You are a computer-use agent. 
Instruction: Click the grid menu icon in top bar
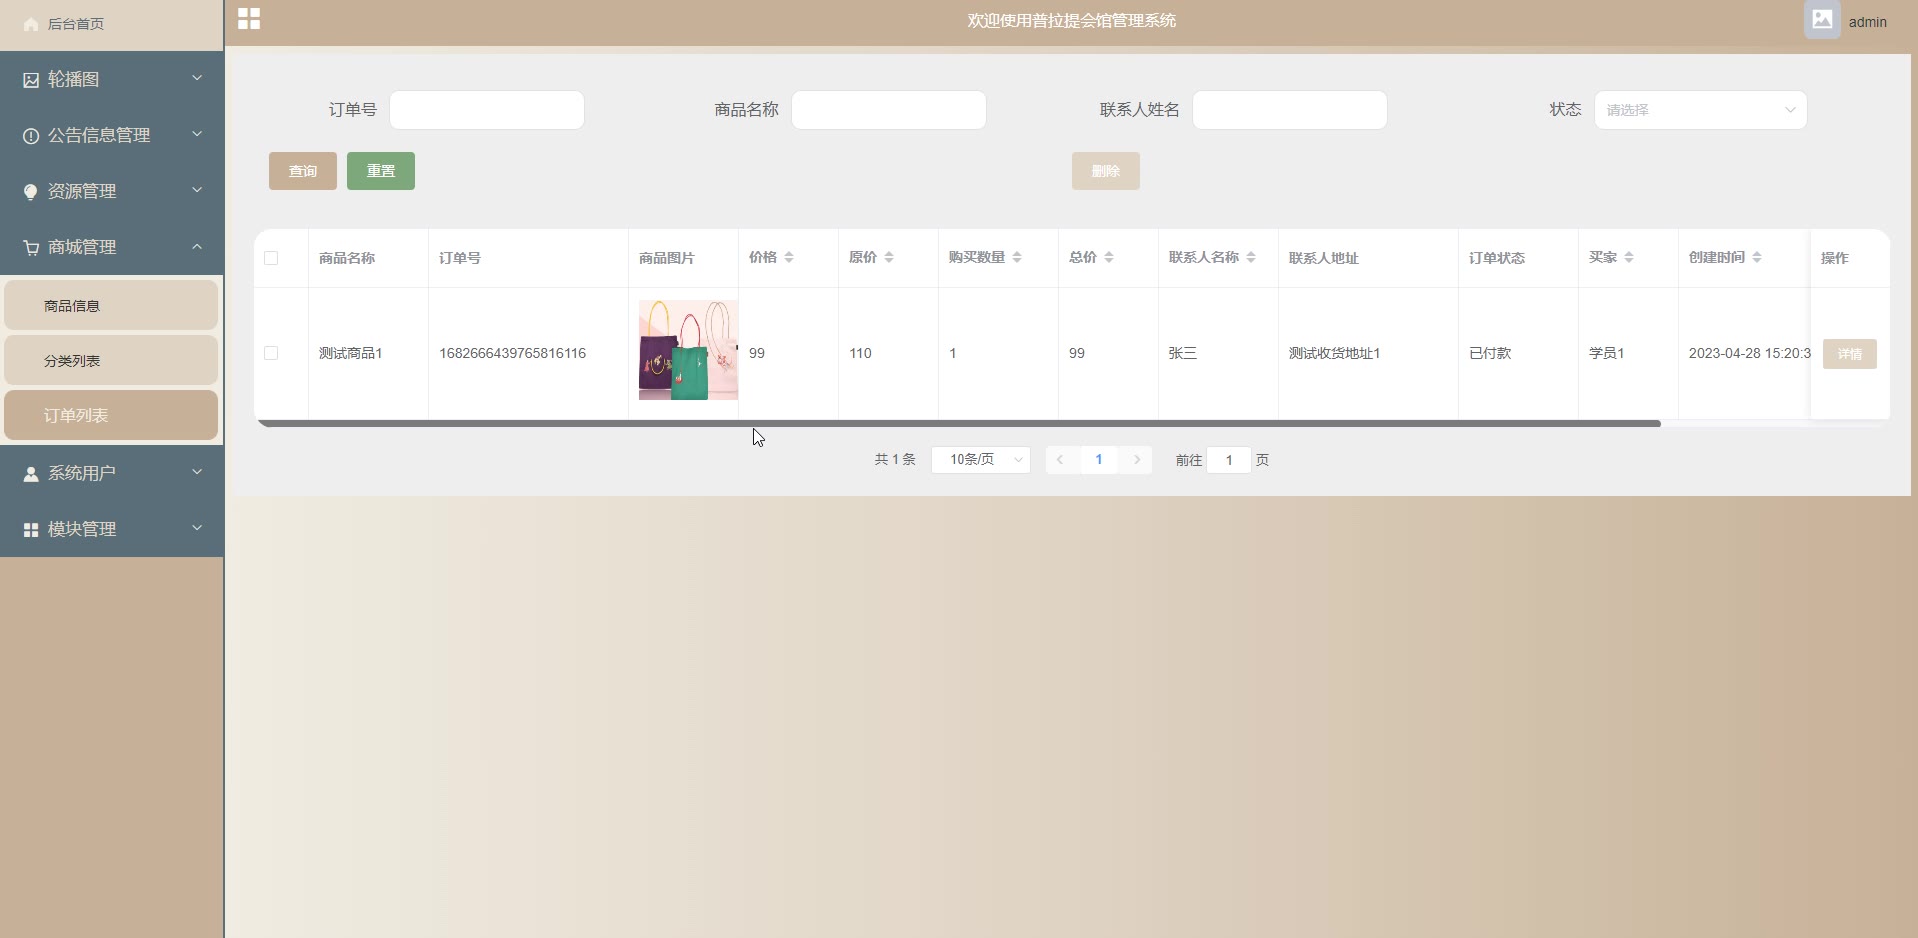coord(249,19)
